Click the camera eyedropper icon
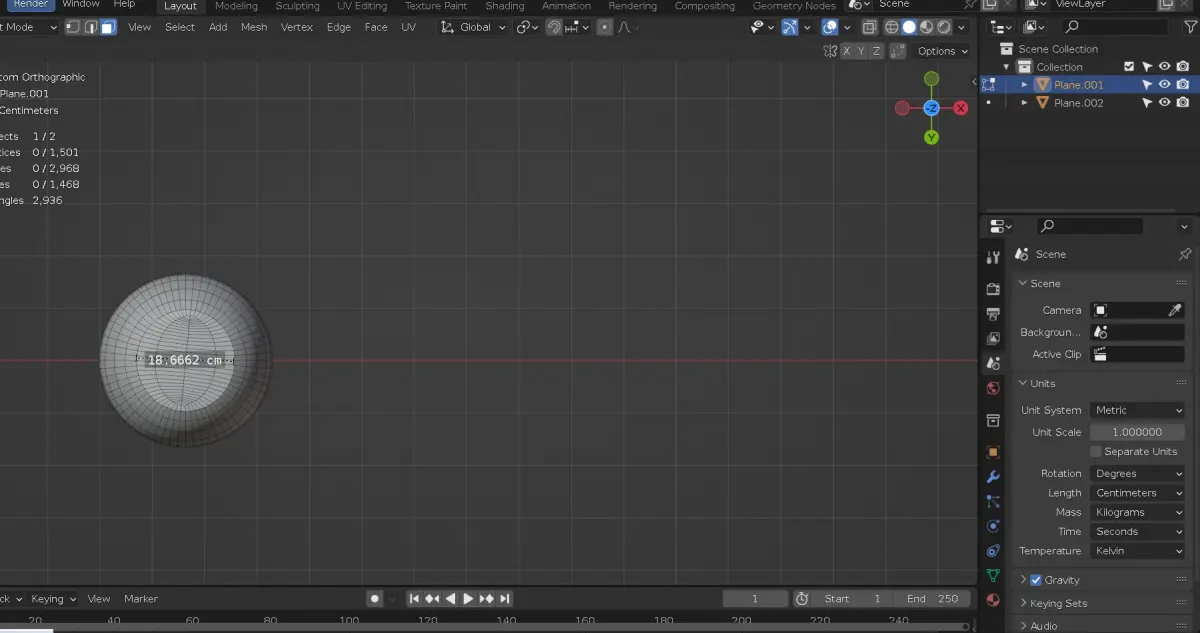The image size is (1200, 633). (1175, 310)
